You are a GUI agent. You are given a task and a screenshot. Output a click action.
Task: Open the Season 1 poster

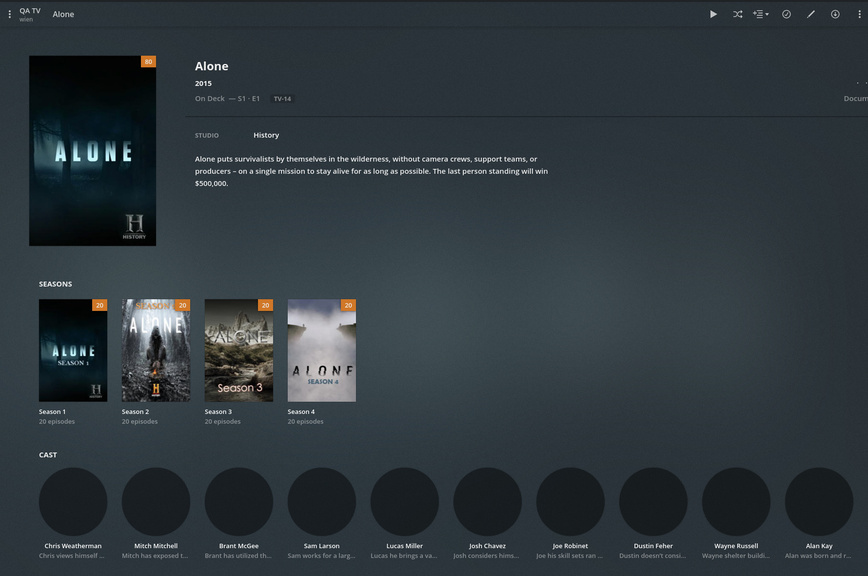73,350
